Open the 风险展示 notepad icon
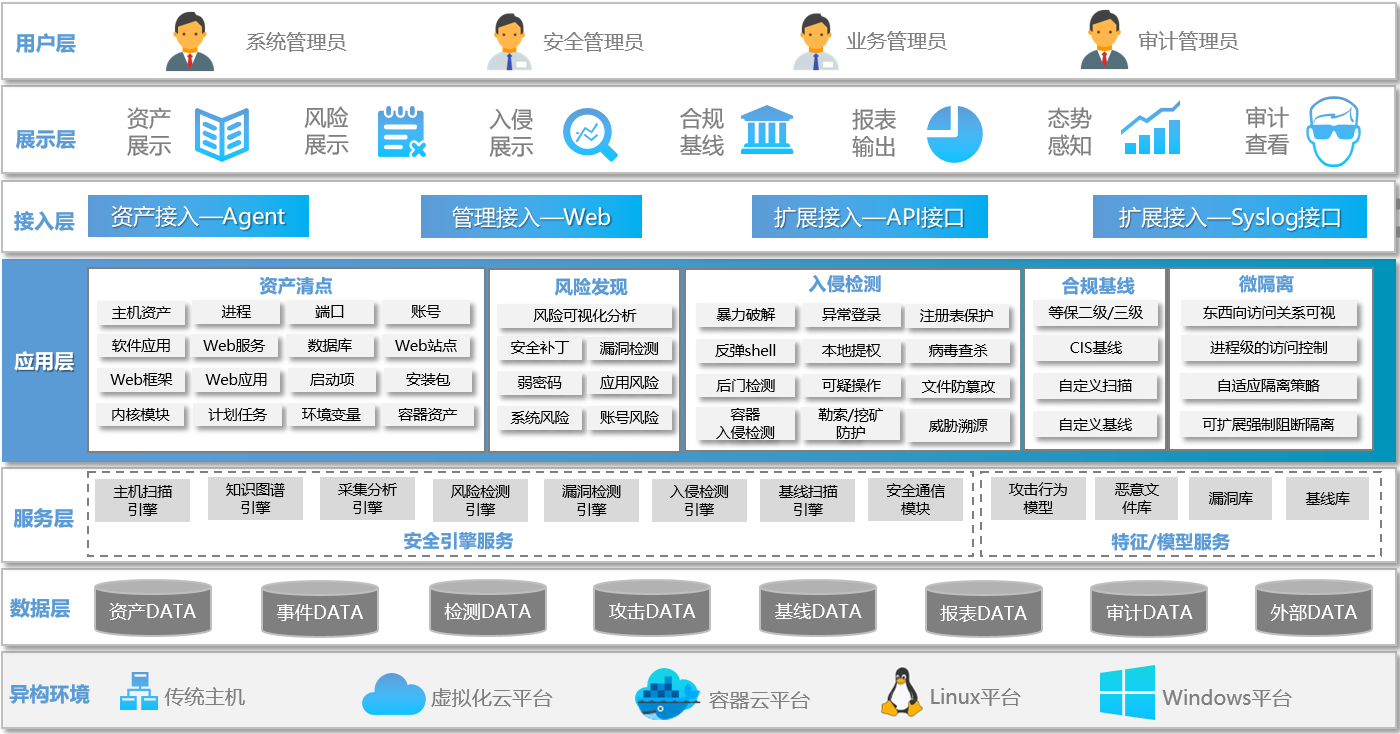1400x734 pixels. coord(403,132)
